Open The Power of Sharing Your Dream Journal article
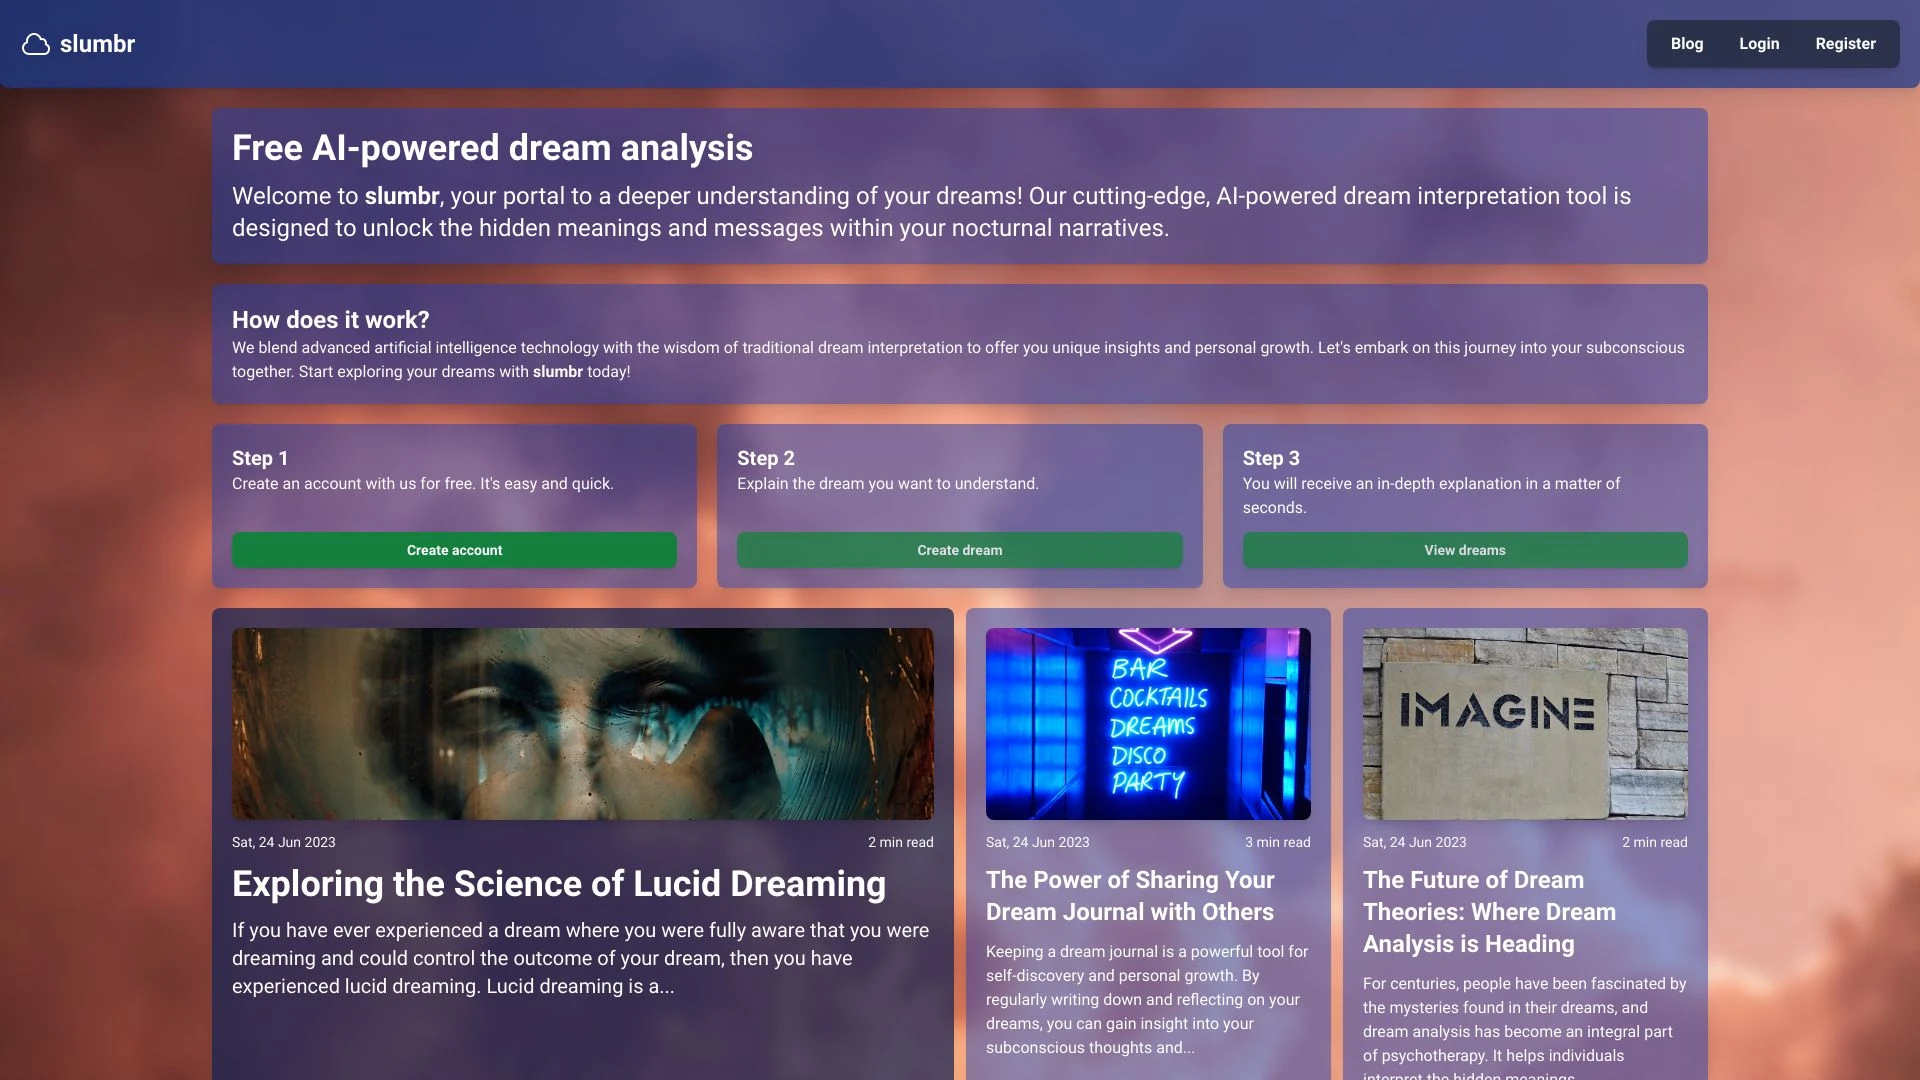 (1130, 896)
